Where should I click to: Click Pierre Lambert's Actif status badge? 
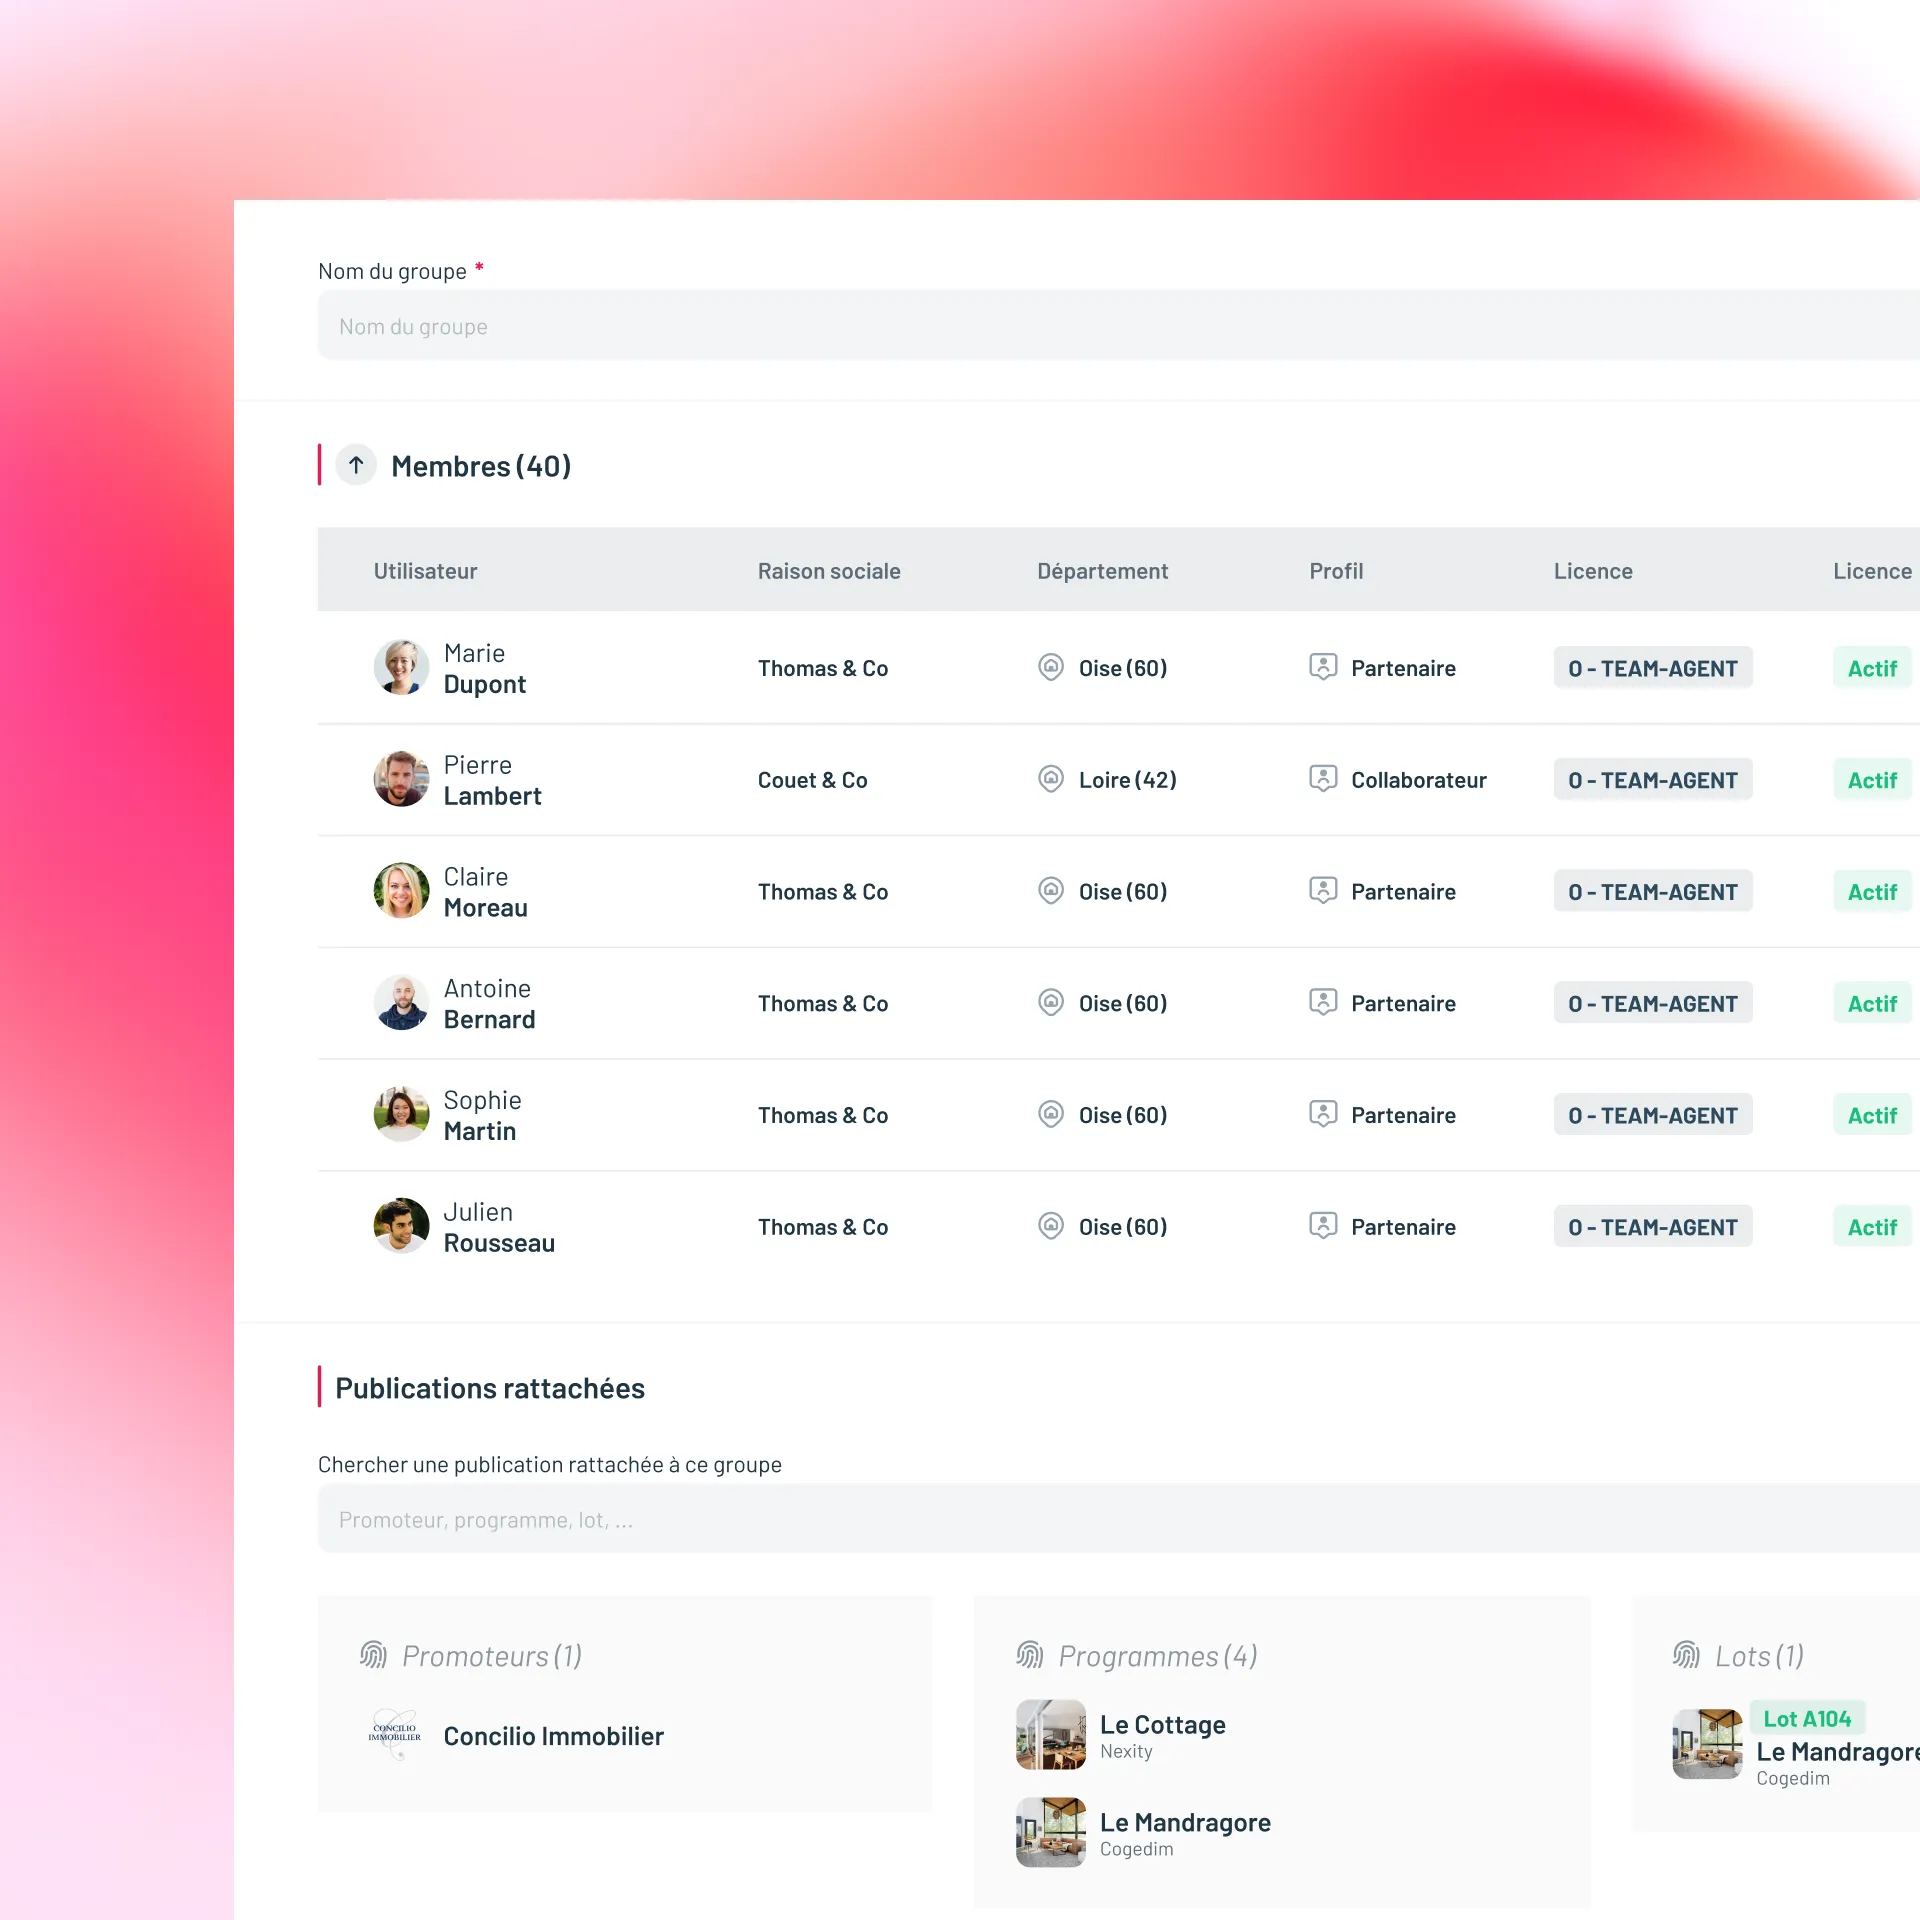click(1872, 780)
